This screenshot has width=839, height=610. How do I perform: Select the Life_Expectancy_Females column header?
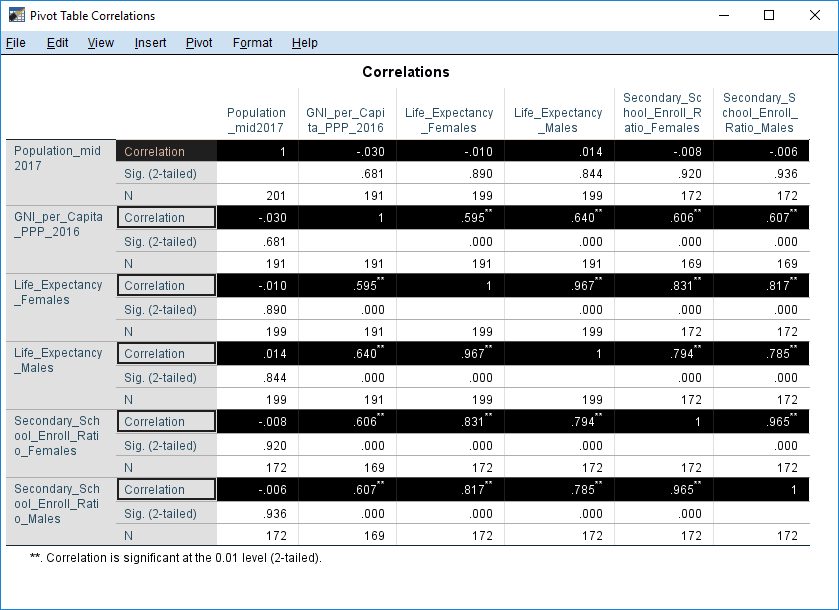(x=449, y=120)
